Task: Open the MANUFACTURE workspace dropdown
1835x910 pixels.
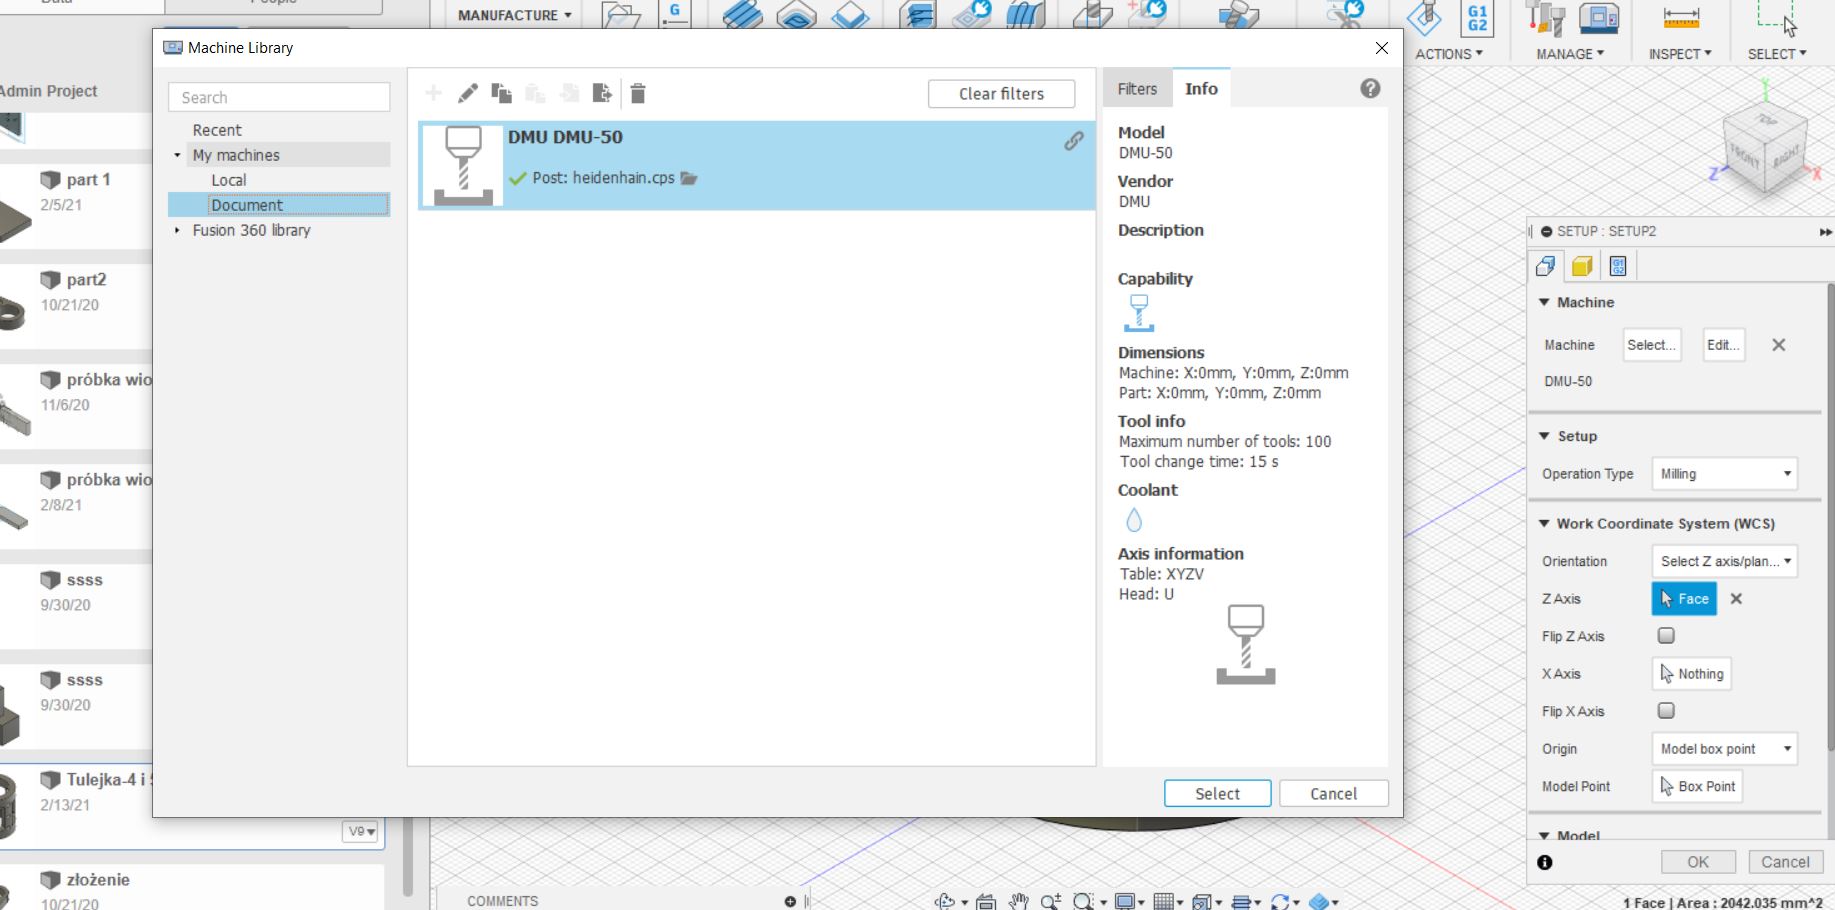Action: pyautogui.click(x=514, y=15)
